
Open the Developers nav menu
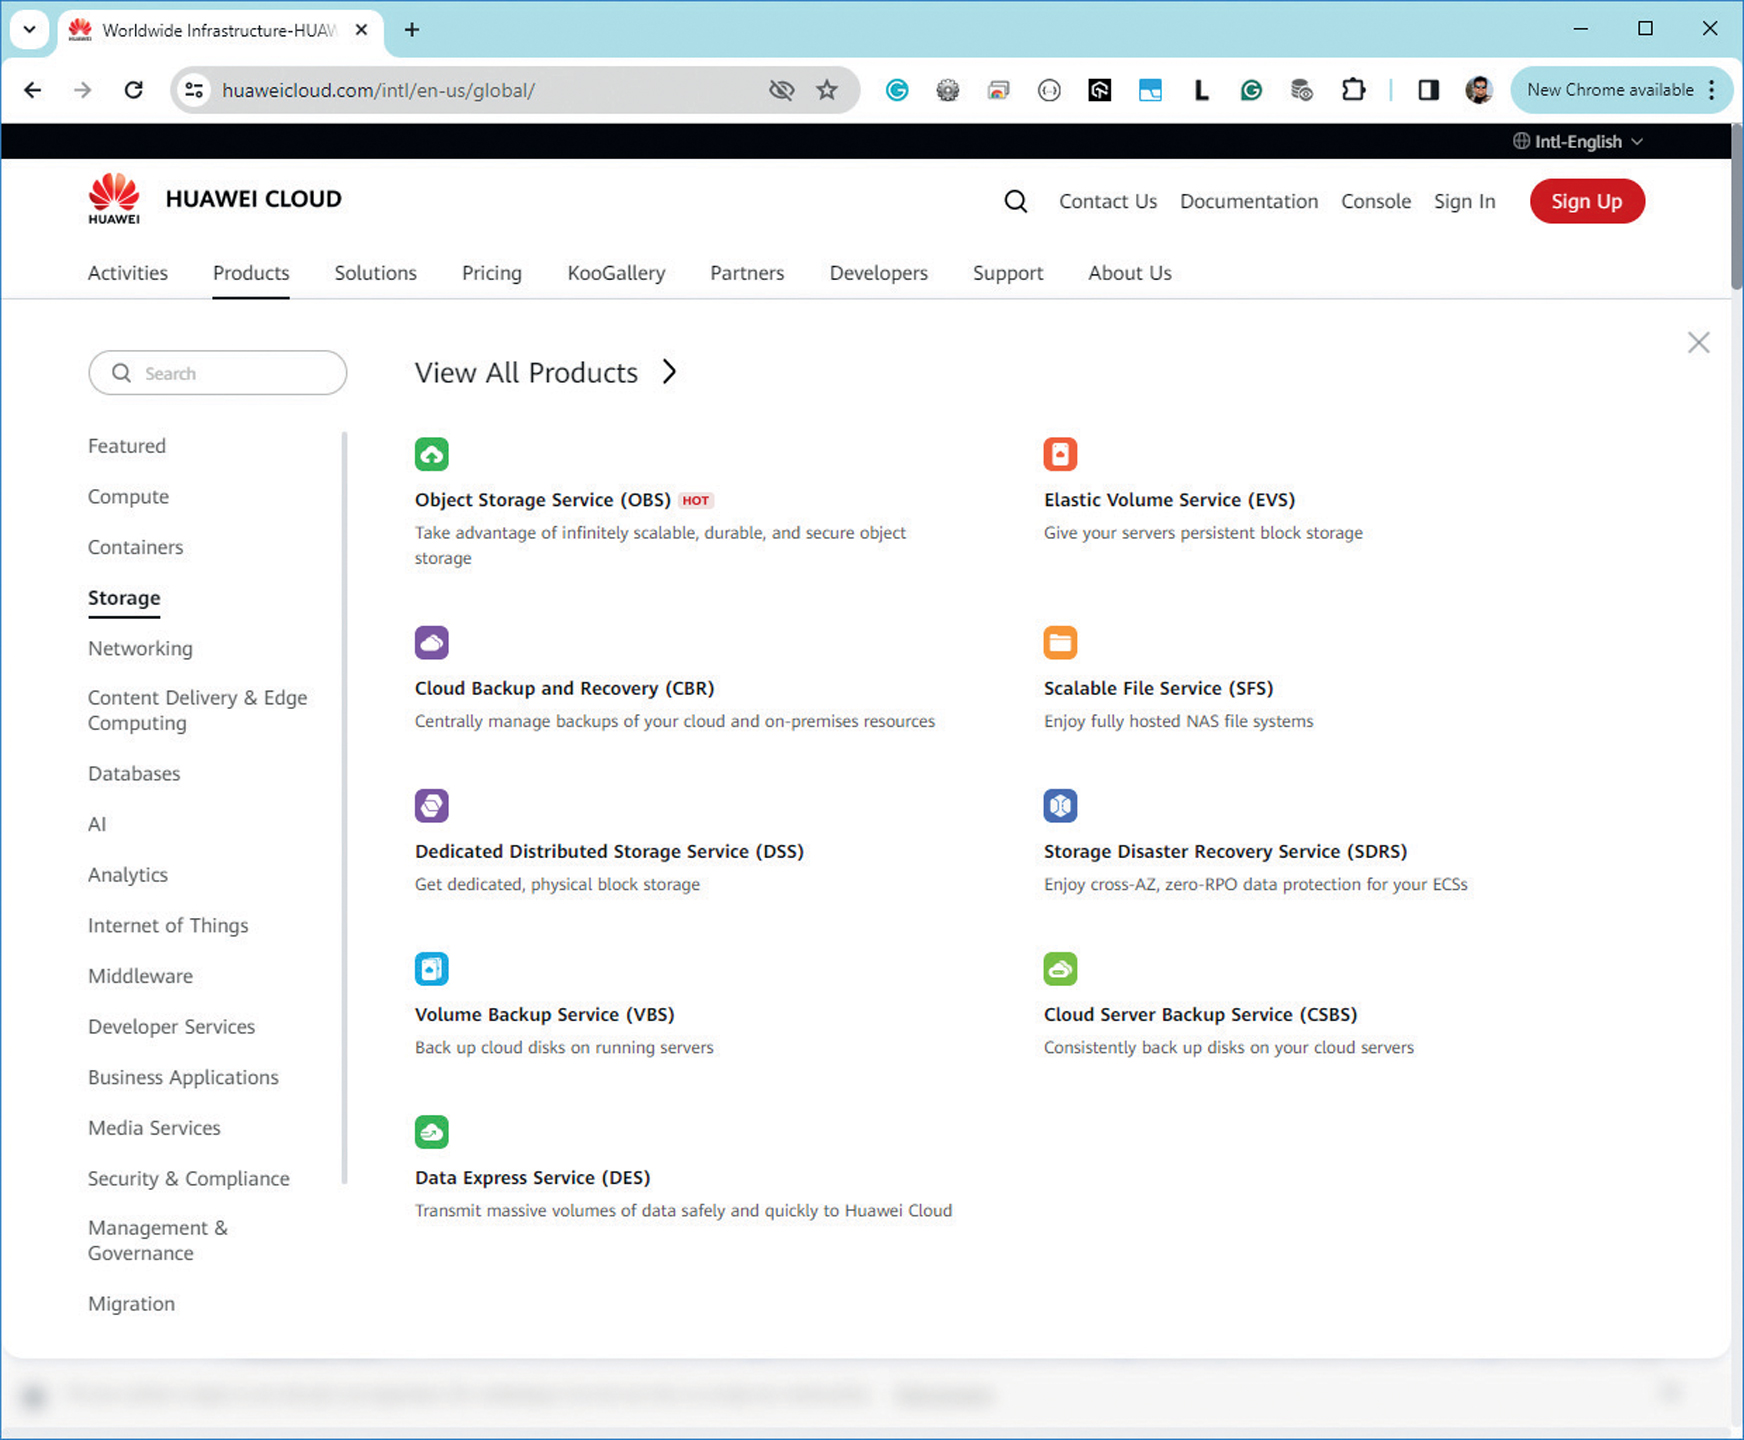(878, 273)
